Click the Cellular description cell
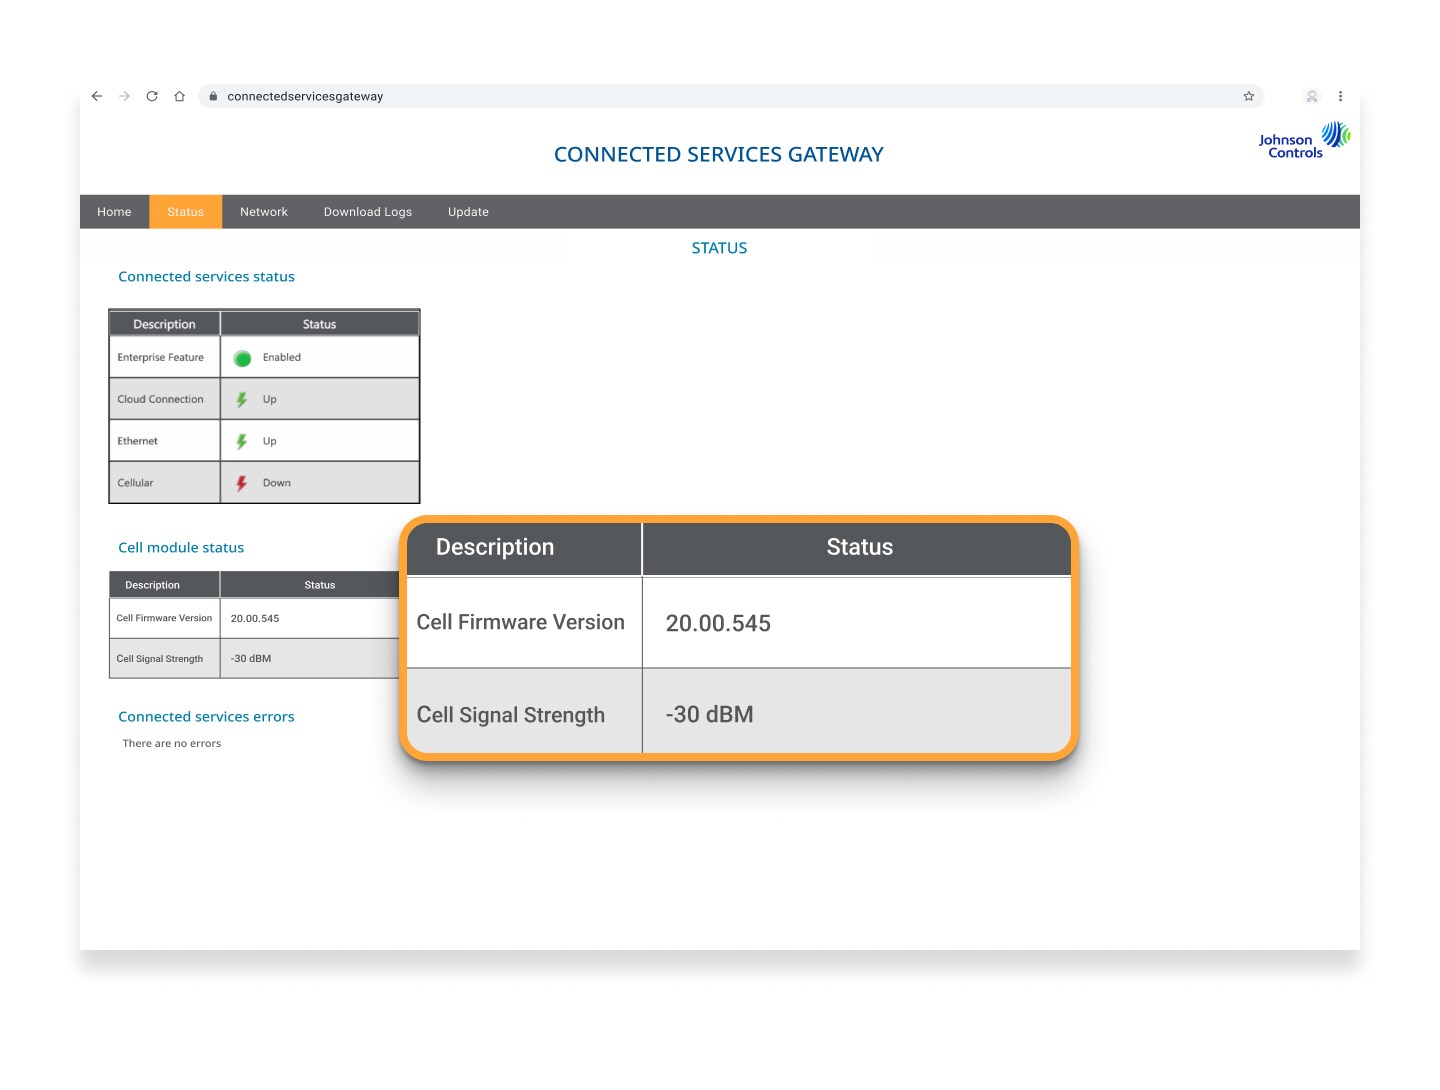1440x1090 pixels. [165, 483]
